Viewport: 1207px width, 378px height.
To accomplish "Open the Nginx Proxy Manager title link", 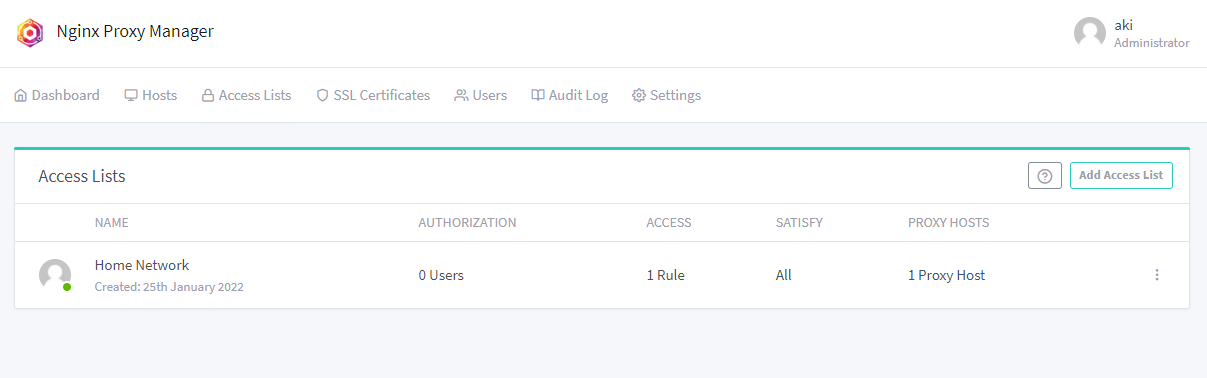I will 135,32.
